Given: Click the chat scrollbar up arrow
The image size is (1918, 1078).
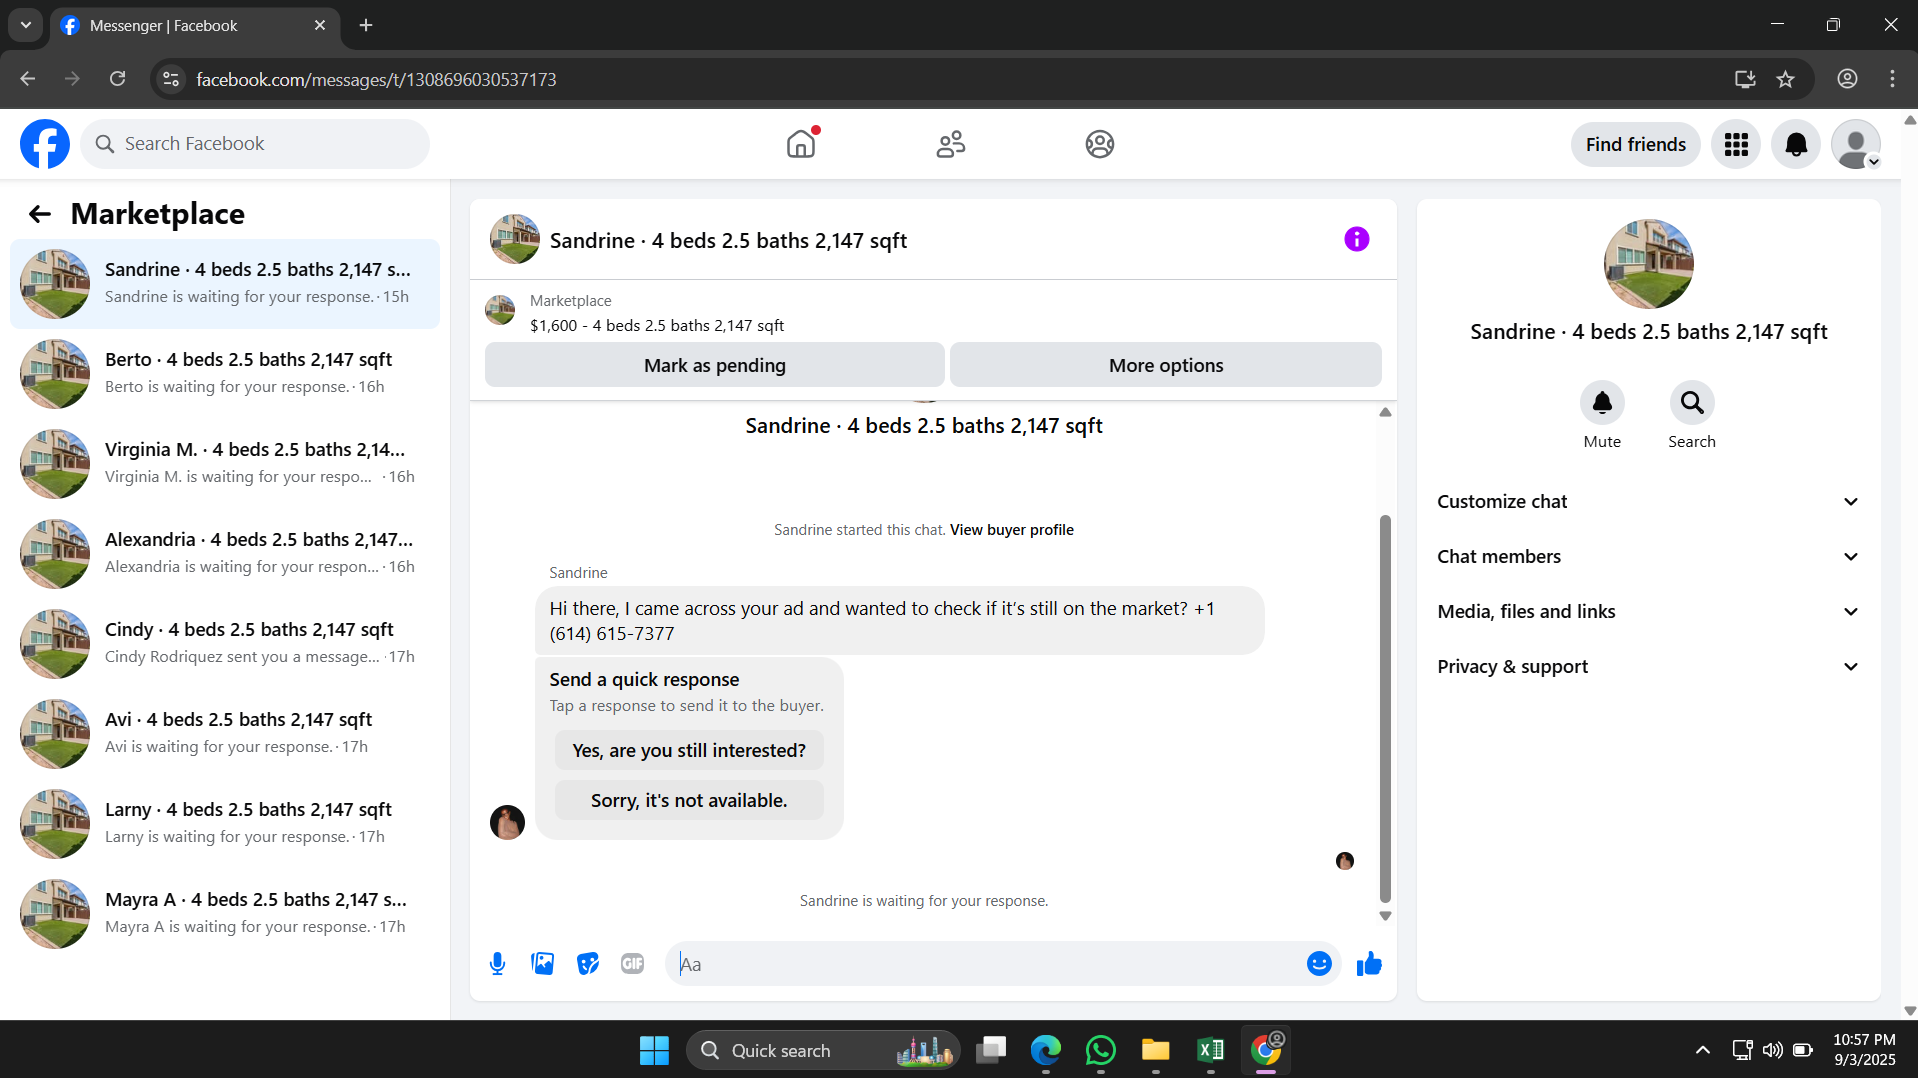Looking at the screenshot, I should point(1385,412).
